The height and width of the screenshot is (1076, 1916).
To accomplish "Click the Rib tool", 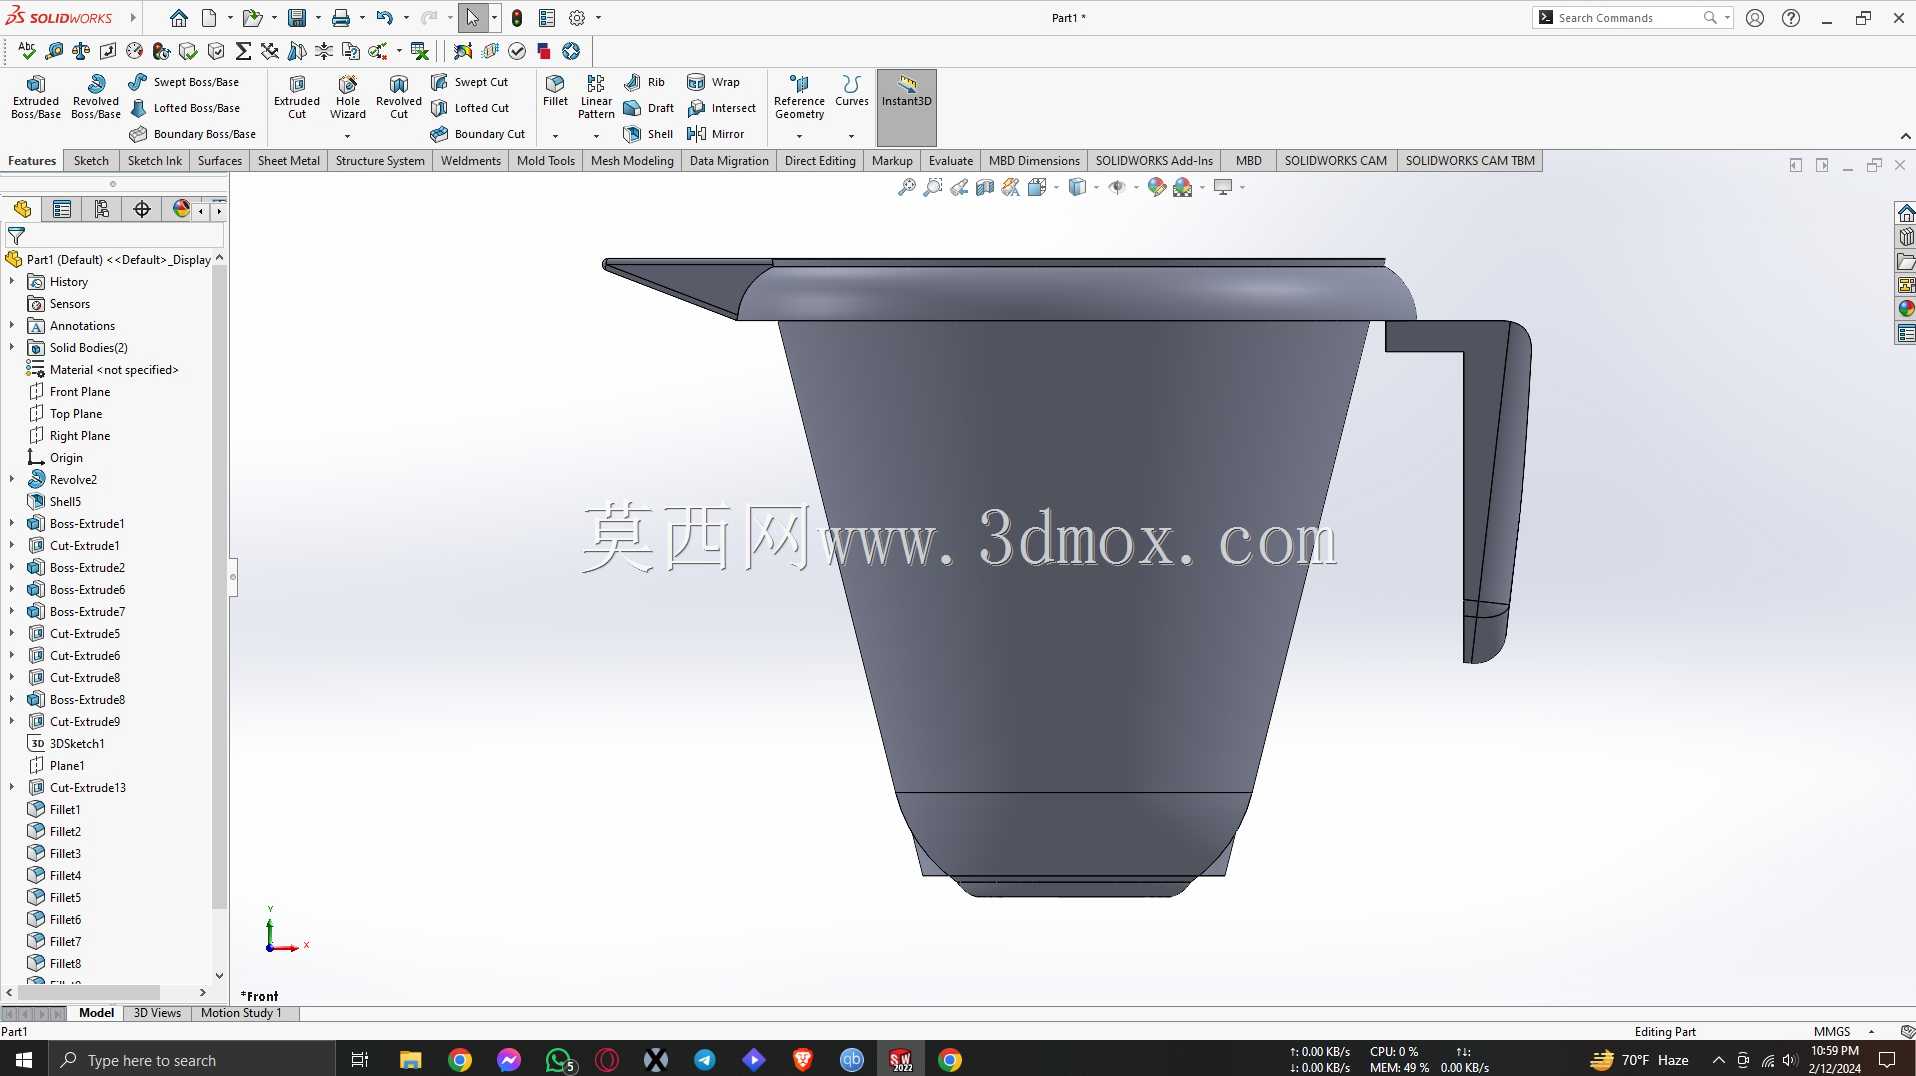I will [x=644, y=82].
